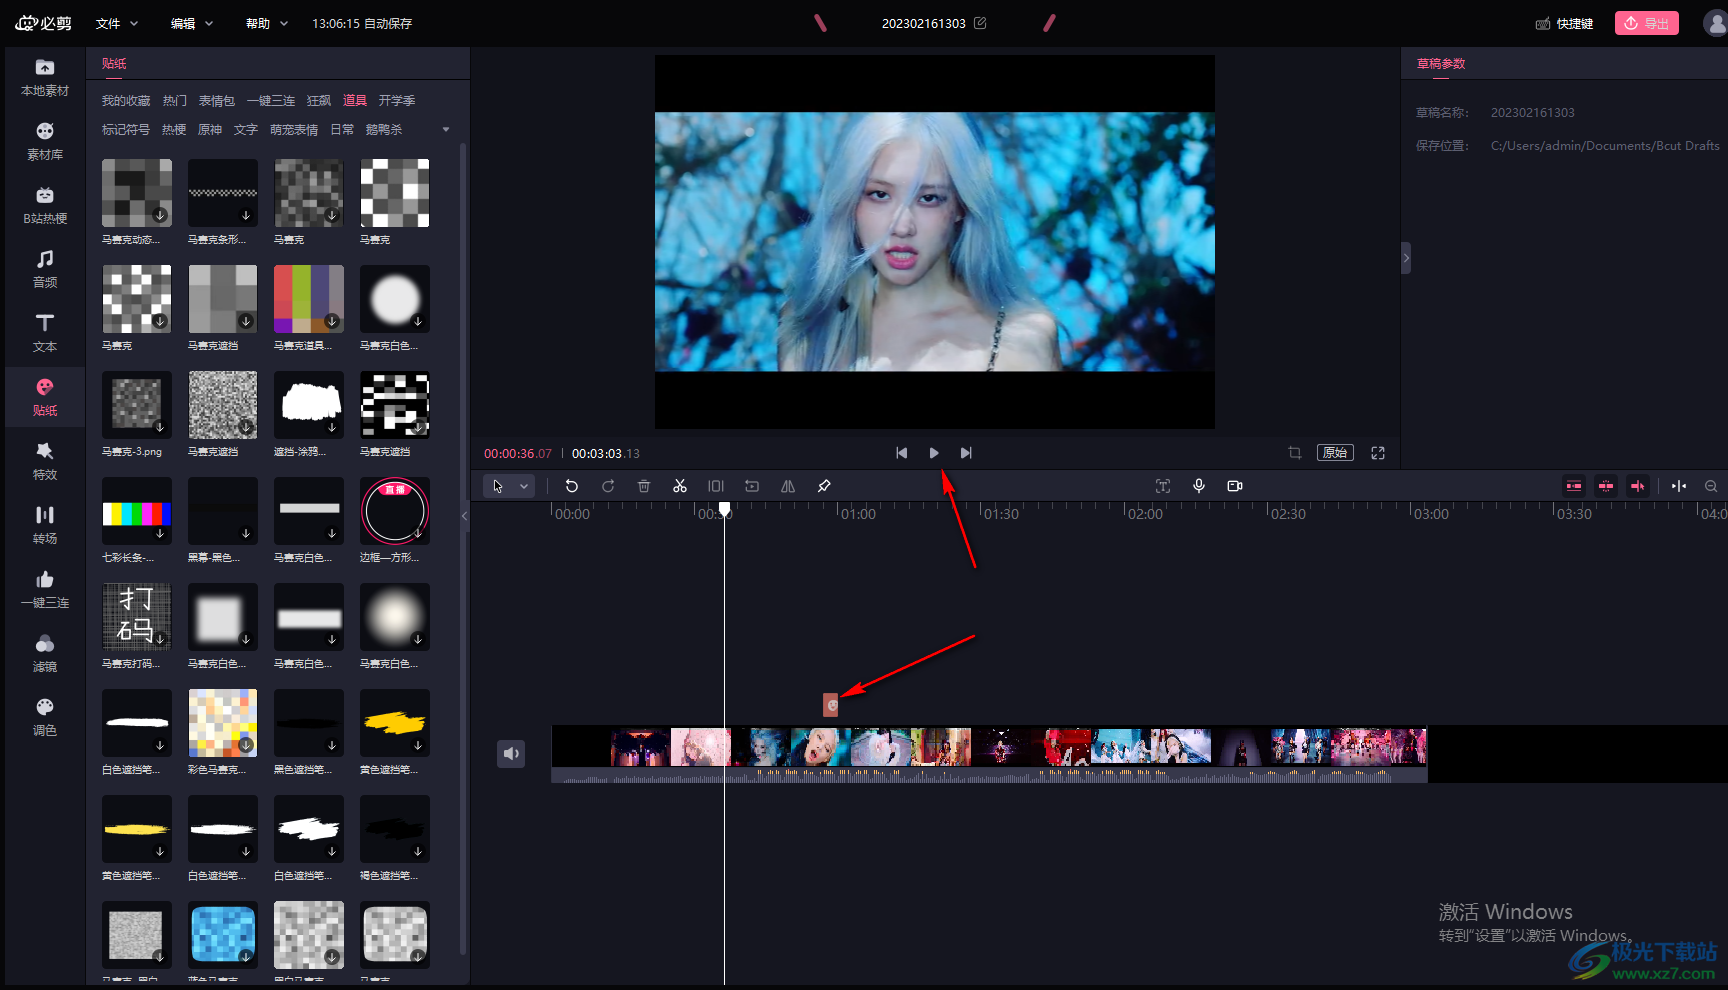Image resolution: width=1728 pixels, height=990 pixels.
Task: Click the undo icon in timeline toolbar
Action: [x=572, y=486]
